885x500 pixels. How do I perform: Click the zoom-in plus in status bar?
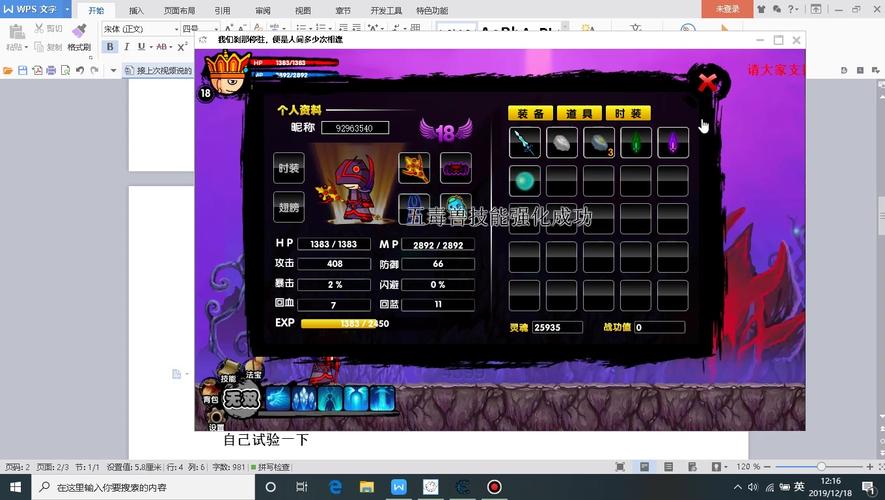coord(870,467)
